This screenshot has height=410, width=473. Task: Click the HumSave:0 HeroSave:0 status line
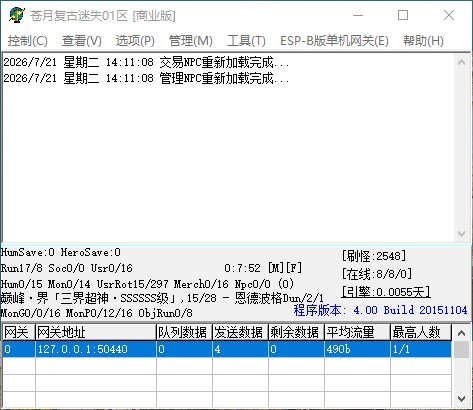pos(61,252)
